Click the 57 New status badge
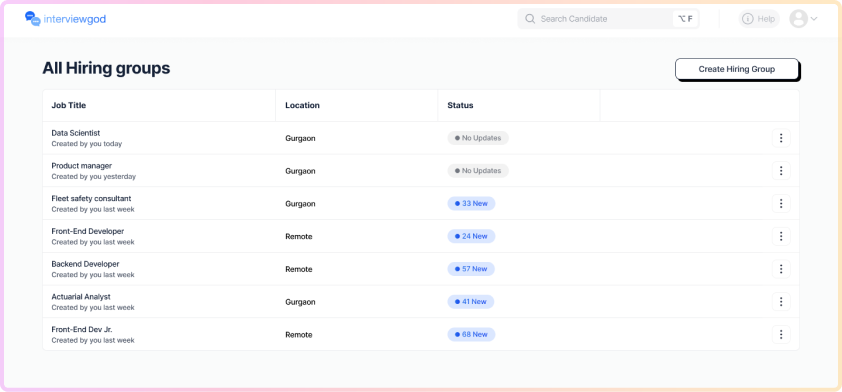 (471, 269)
